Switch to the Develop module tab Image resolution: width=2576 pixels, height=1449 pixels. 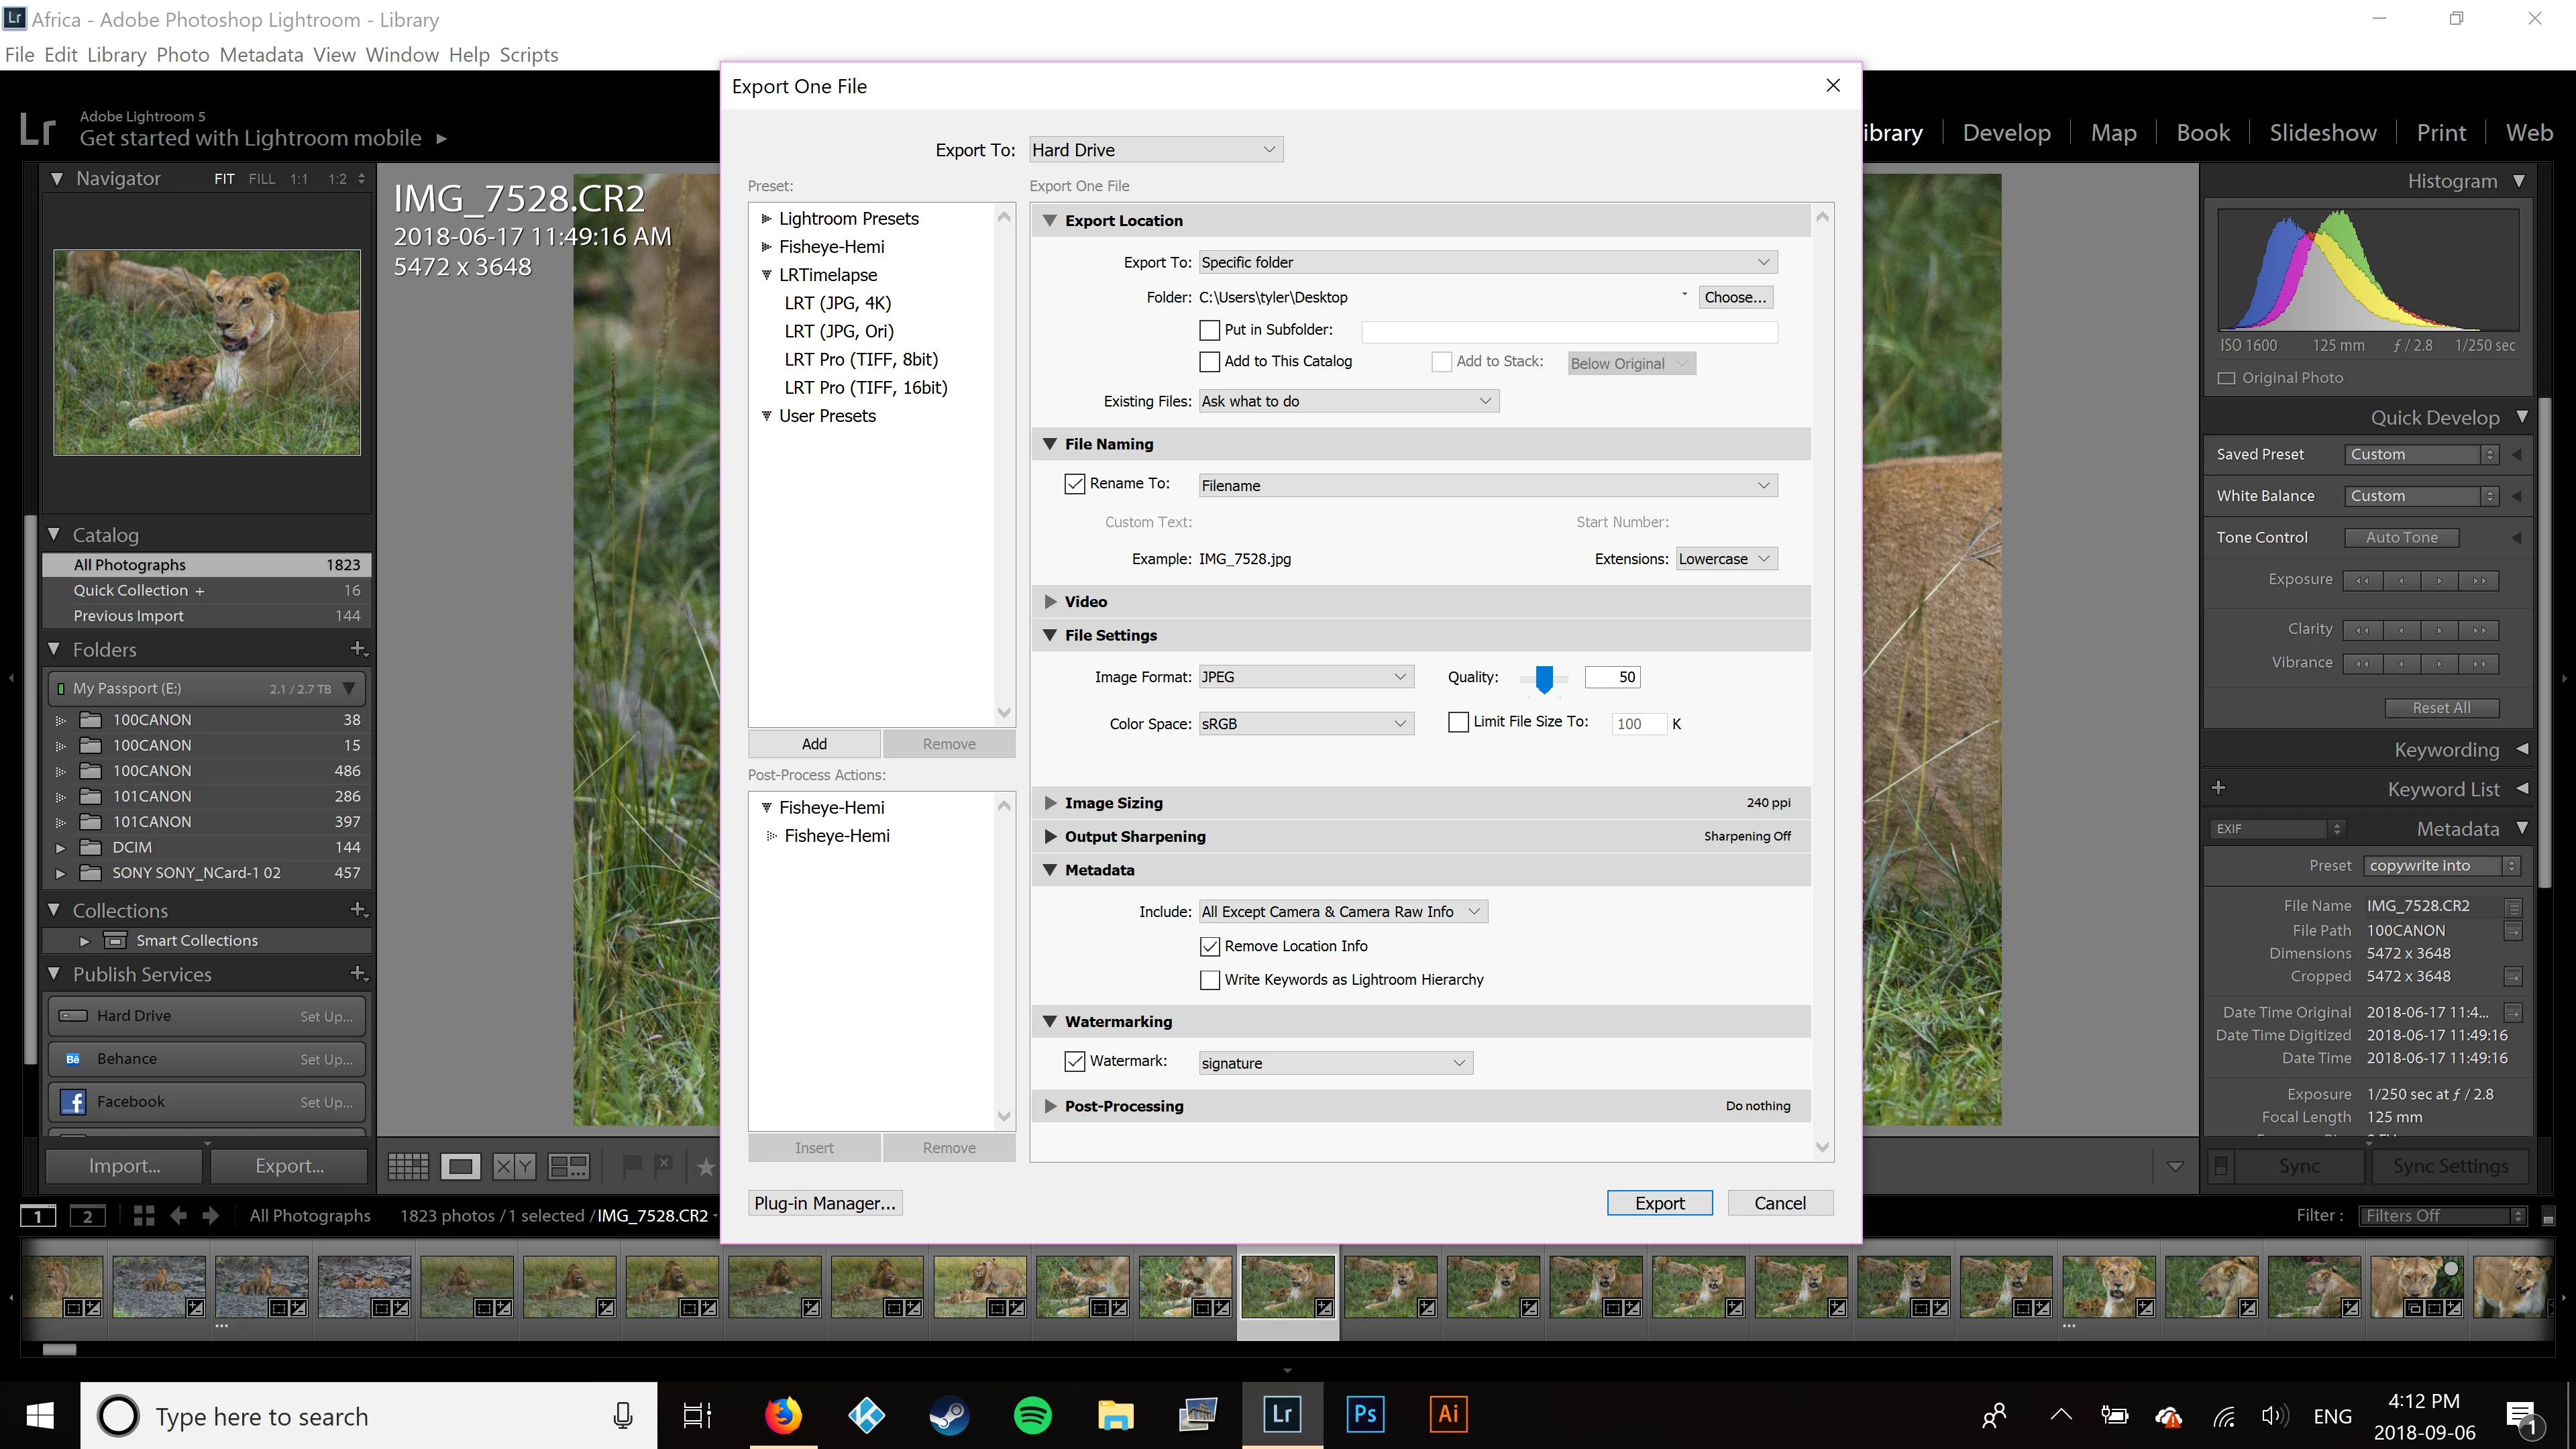click(2006, 133)
